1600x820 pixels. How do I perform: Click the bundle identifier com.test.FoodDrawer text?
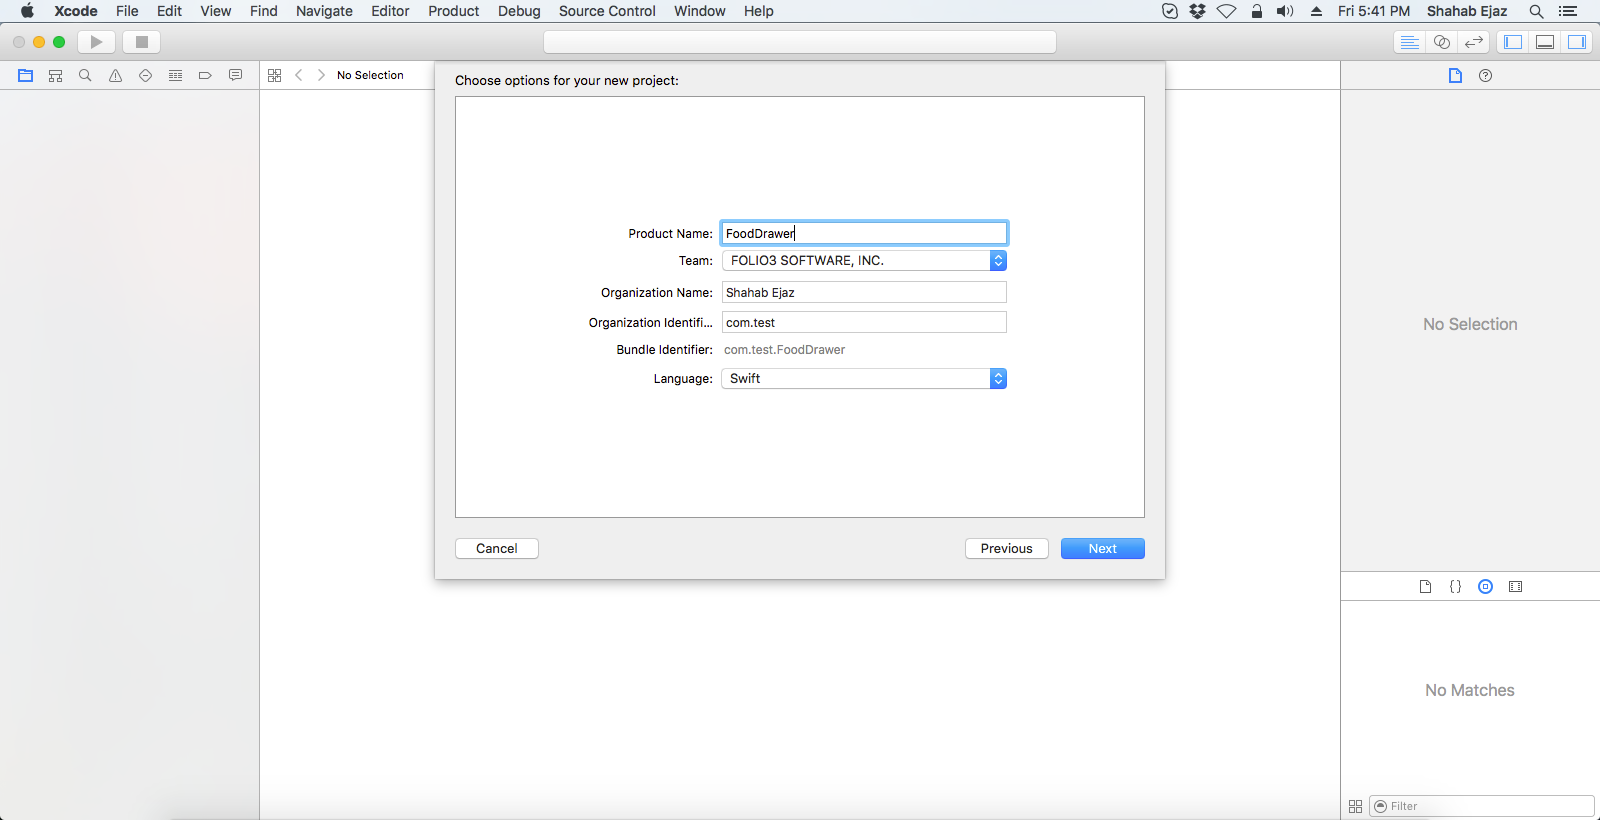(785, 350)
